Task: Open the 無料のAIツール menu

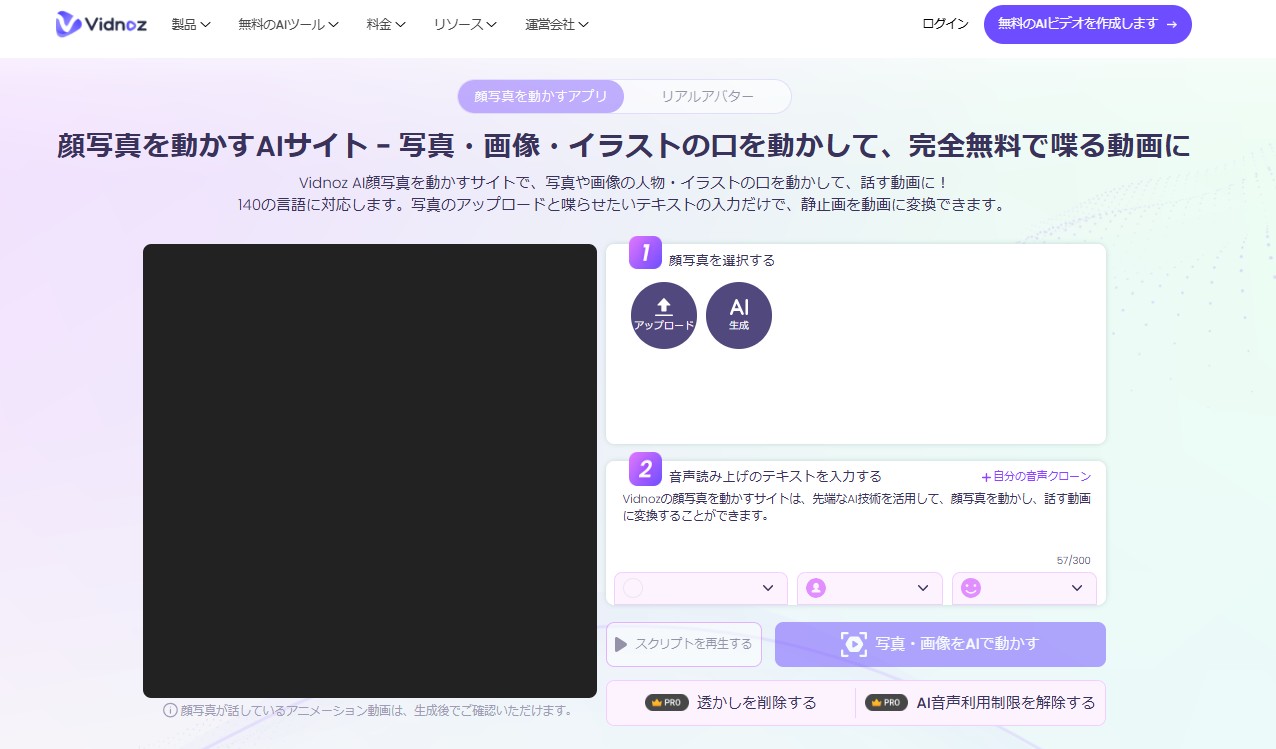Action: [x=287, y=24]
